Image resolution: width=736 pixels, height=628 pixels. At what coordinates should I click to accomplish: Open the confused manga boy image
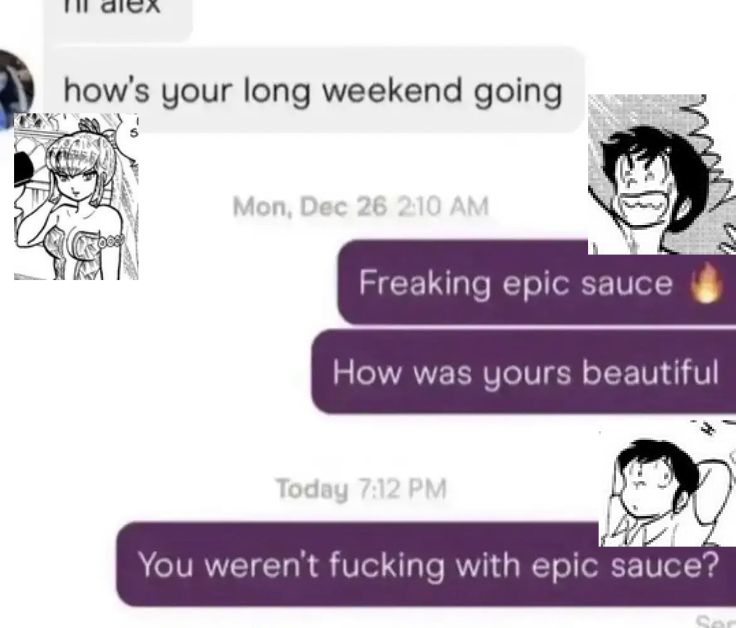667,482
